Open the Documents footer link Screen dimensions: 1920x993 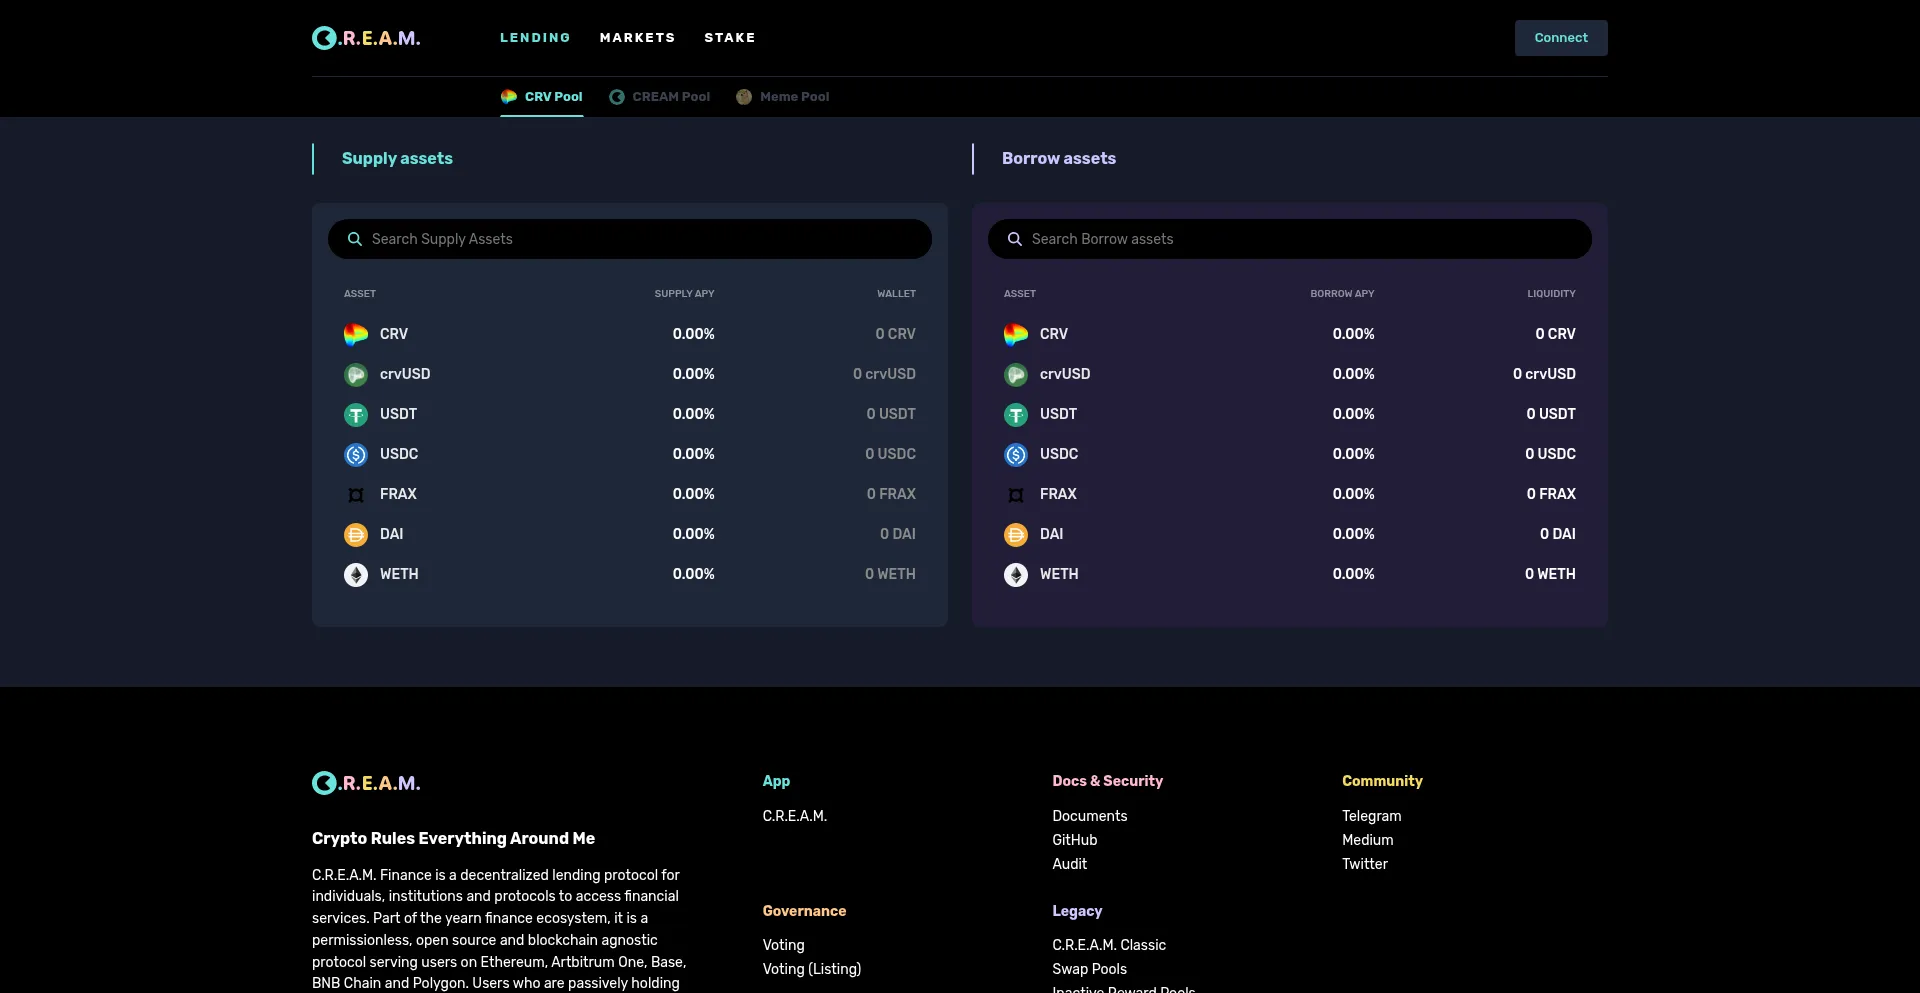pos(1089,816)
